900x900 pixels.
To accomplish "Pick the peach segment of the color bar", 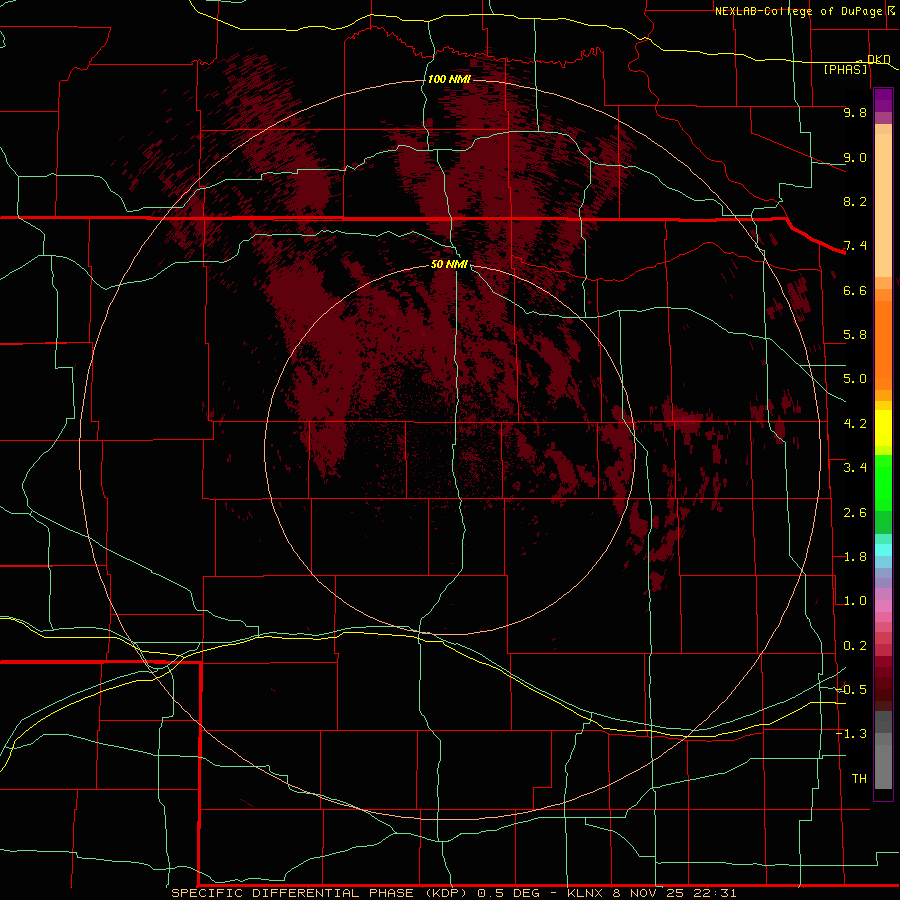I will pyautogui.click(x=883, y=205).
